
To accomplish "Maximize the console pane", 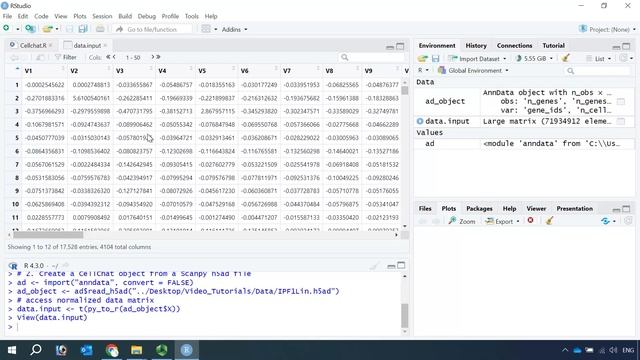I will pos(401,266).
